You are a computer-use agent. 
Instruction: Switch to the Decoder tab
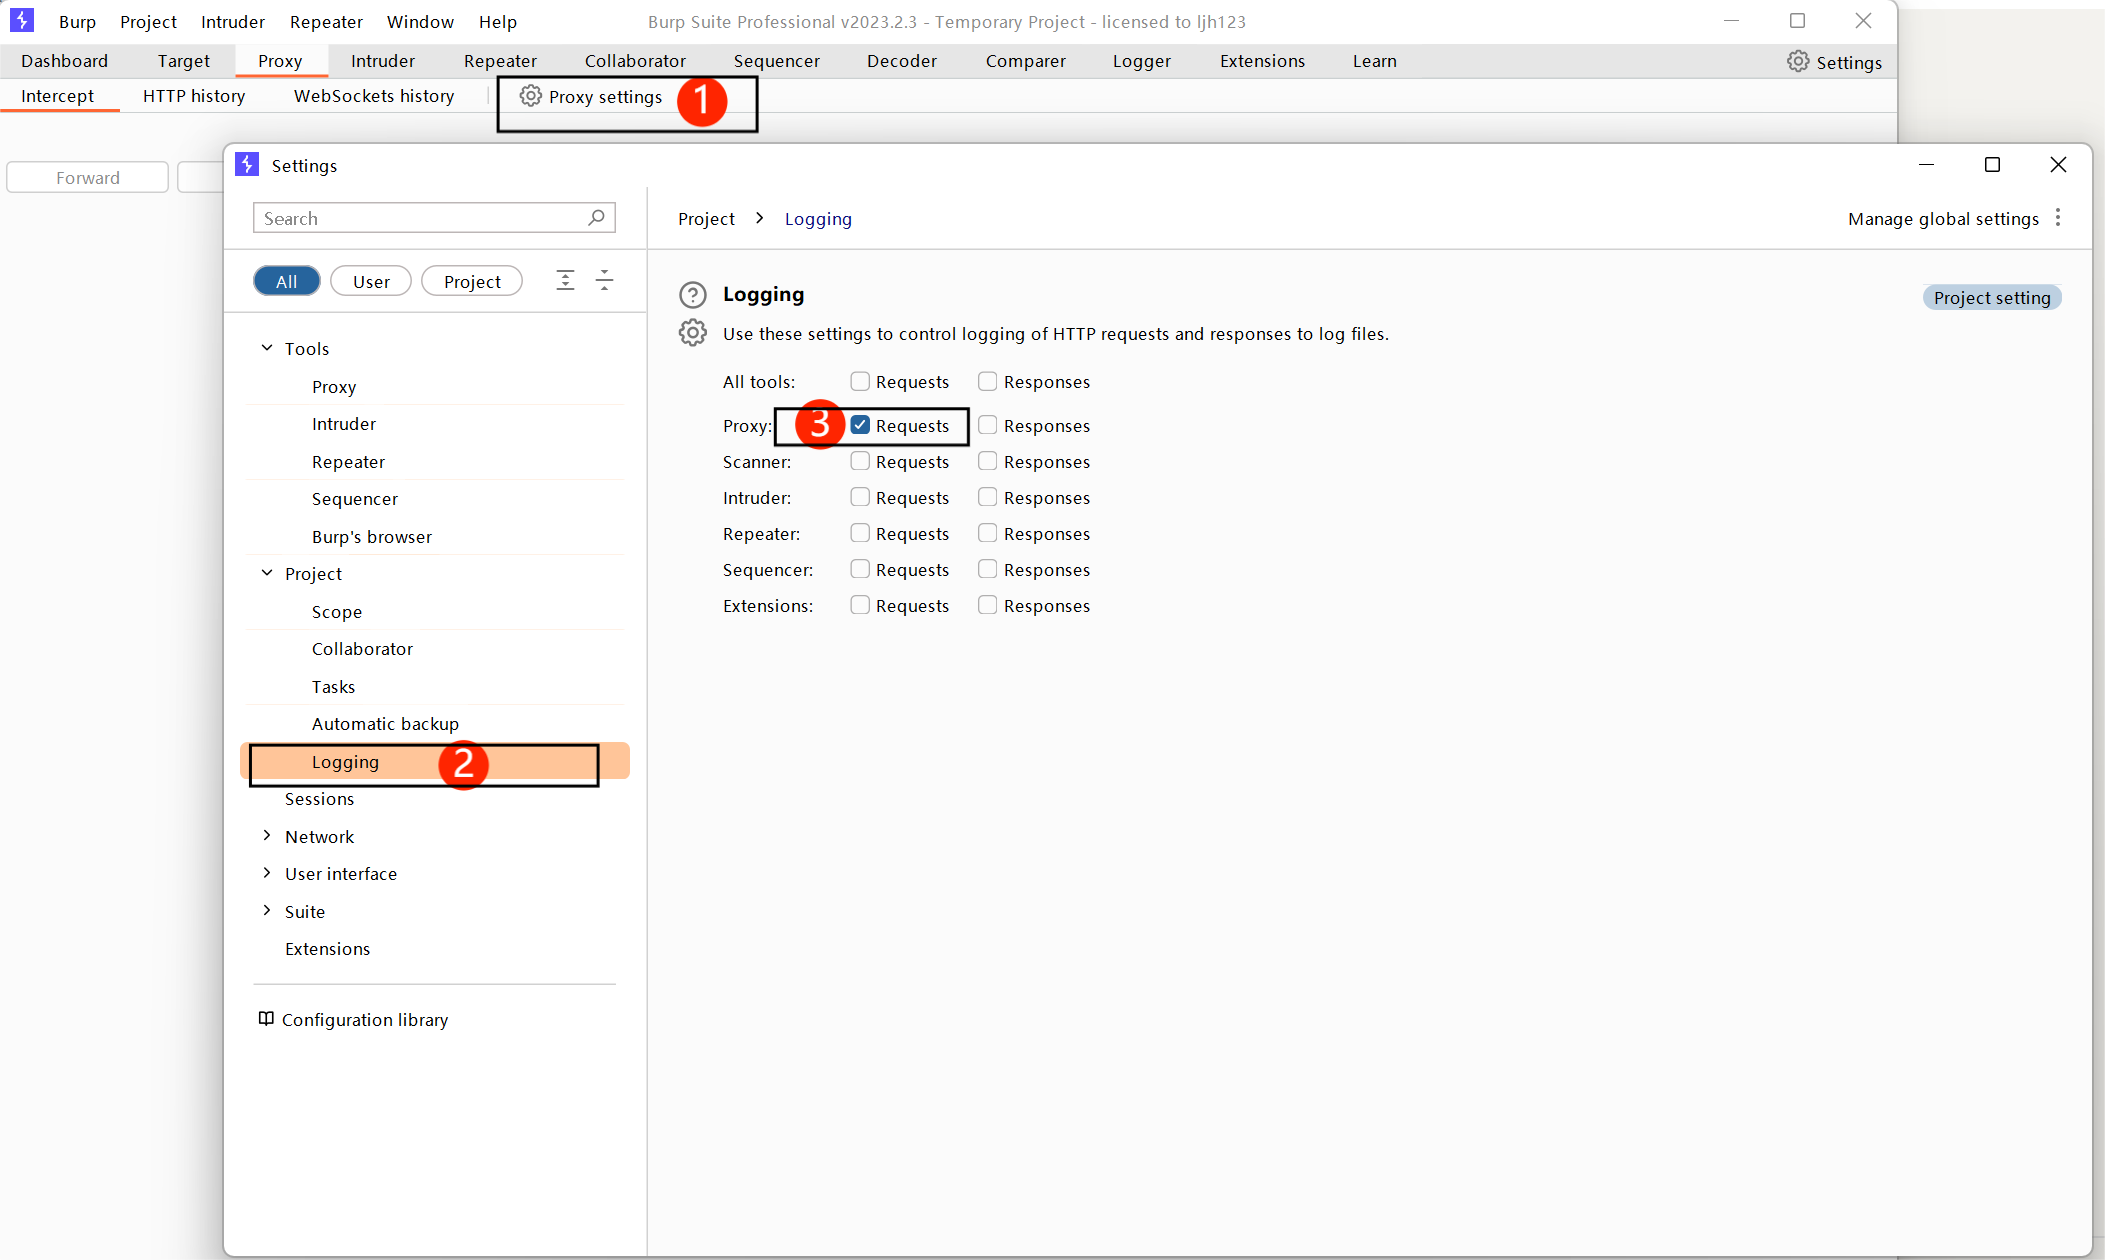(x=901, y=61)
